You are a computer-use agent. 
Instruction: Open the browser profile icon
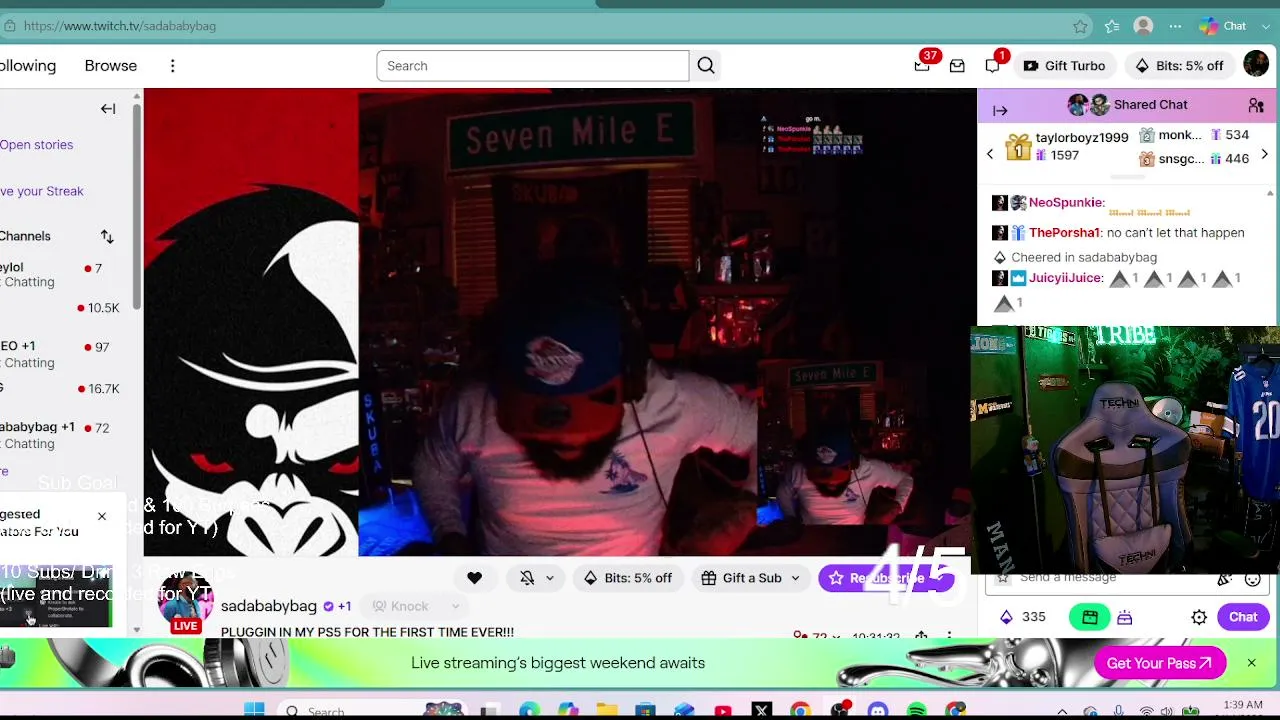point(1143,26)
